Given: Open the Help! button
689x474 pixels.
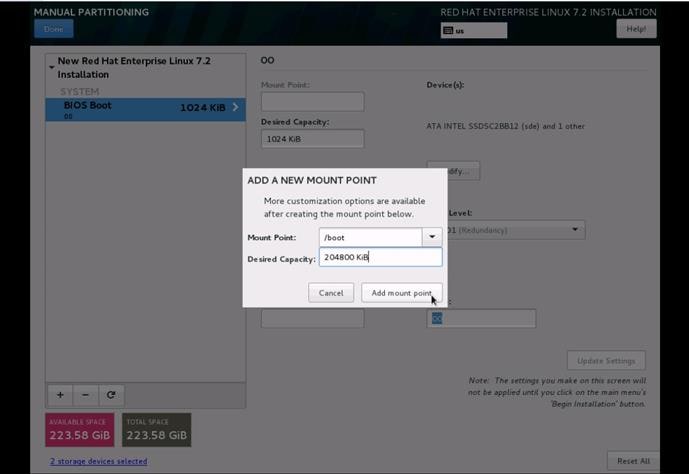Looking at the screenshot, I should tap(636, 29).
